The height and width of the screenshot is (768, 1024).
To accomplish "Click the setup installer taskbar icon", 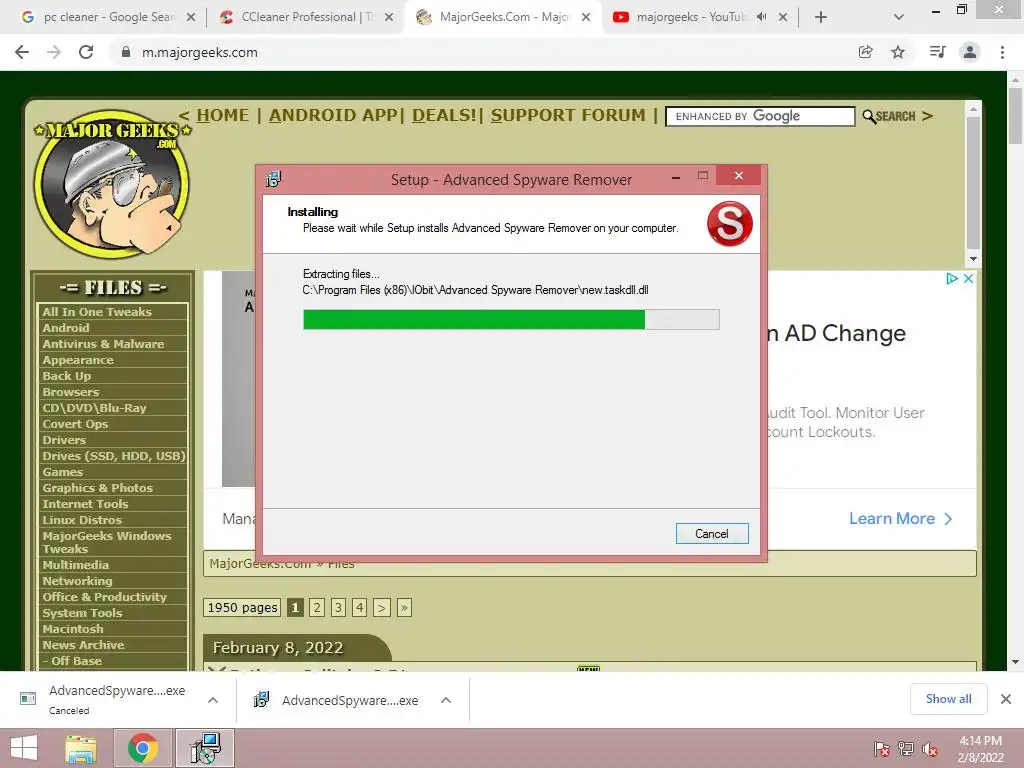I will point(205,748).
